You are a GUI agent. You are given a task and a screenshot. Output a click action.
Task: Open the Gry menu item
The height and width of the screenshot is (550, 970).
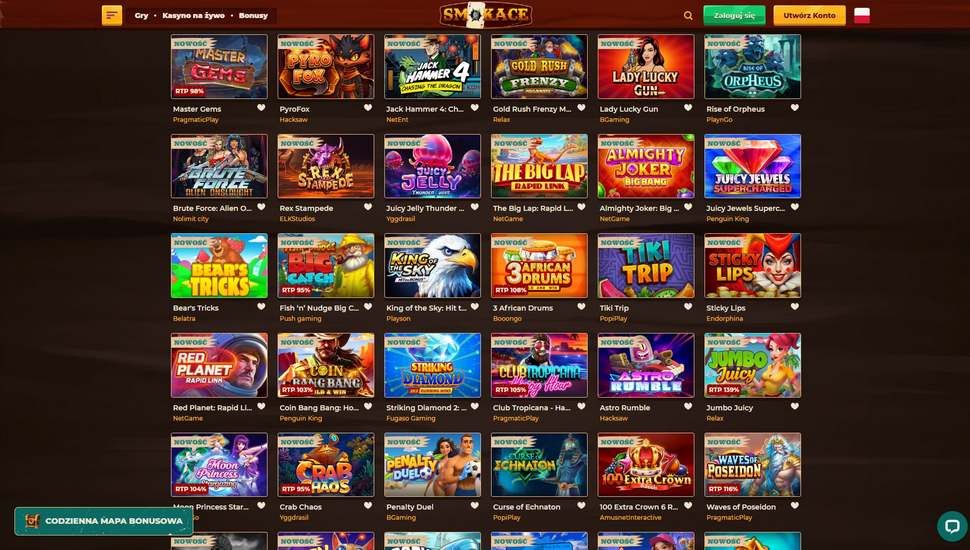pyautogui.click(x=142, y=15)
